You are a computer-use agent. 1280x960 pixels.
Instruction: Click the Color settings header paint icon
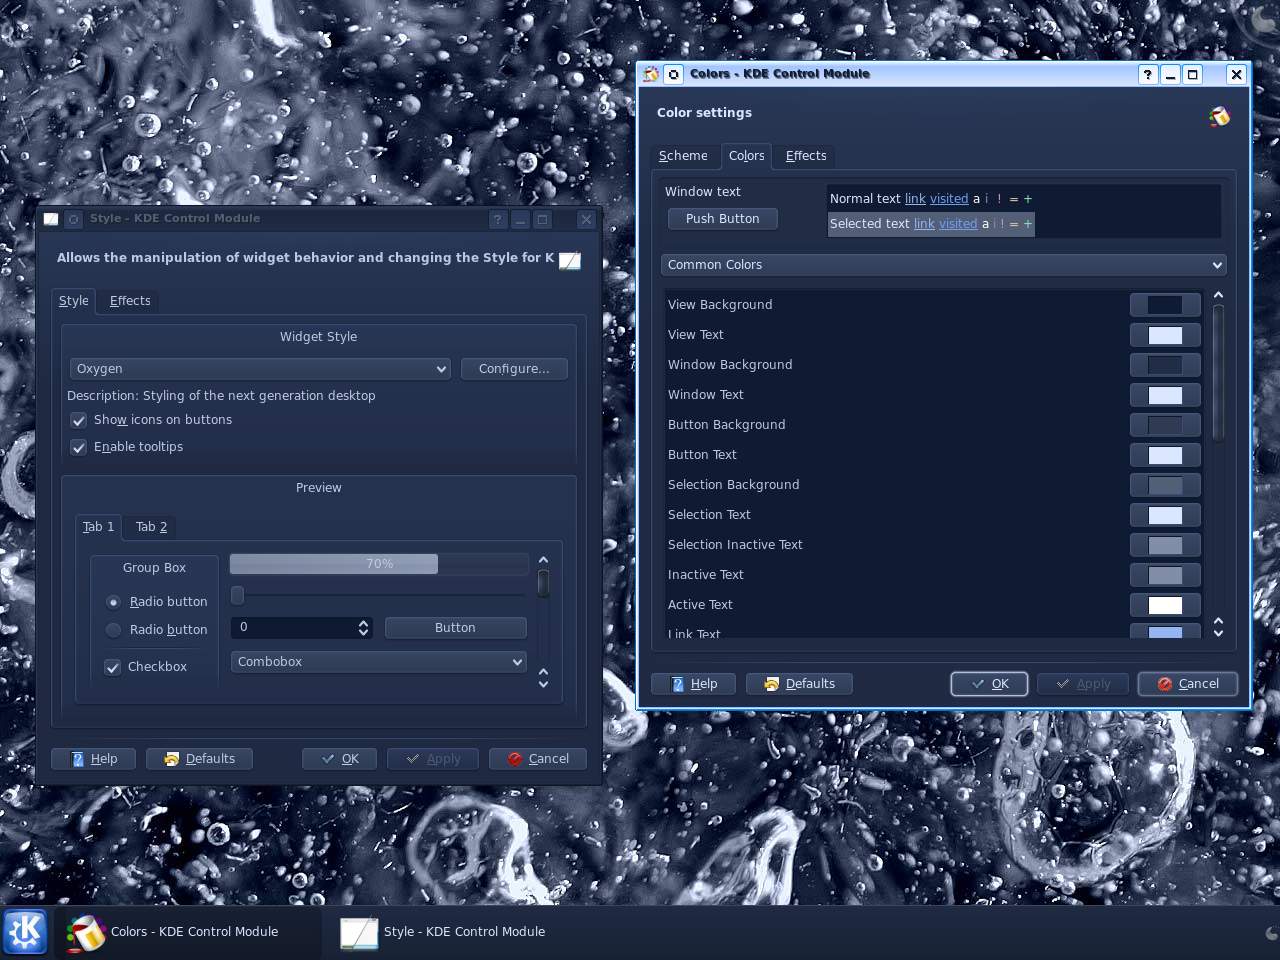pyautogui.click(x=1219, y=117)
